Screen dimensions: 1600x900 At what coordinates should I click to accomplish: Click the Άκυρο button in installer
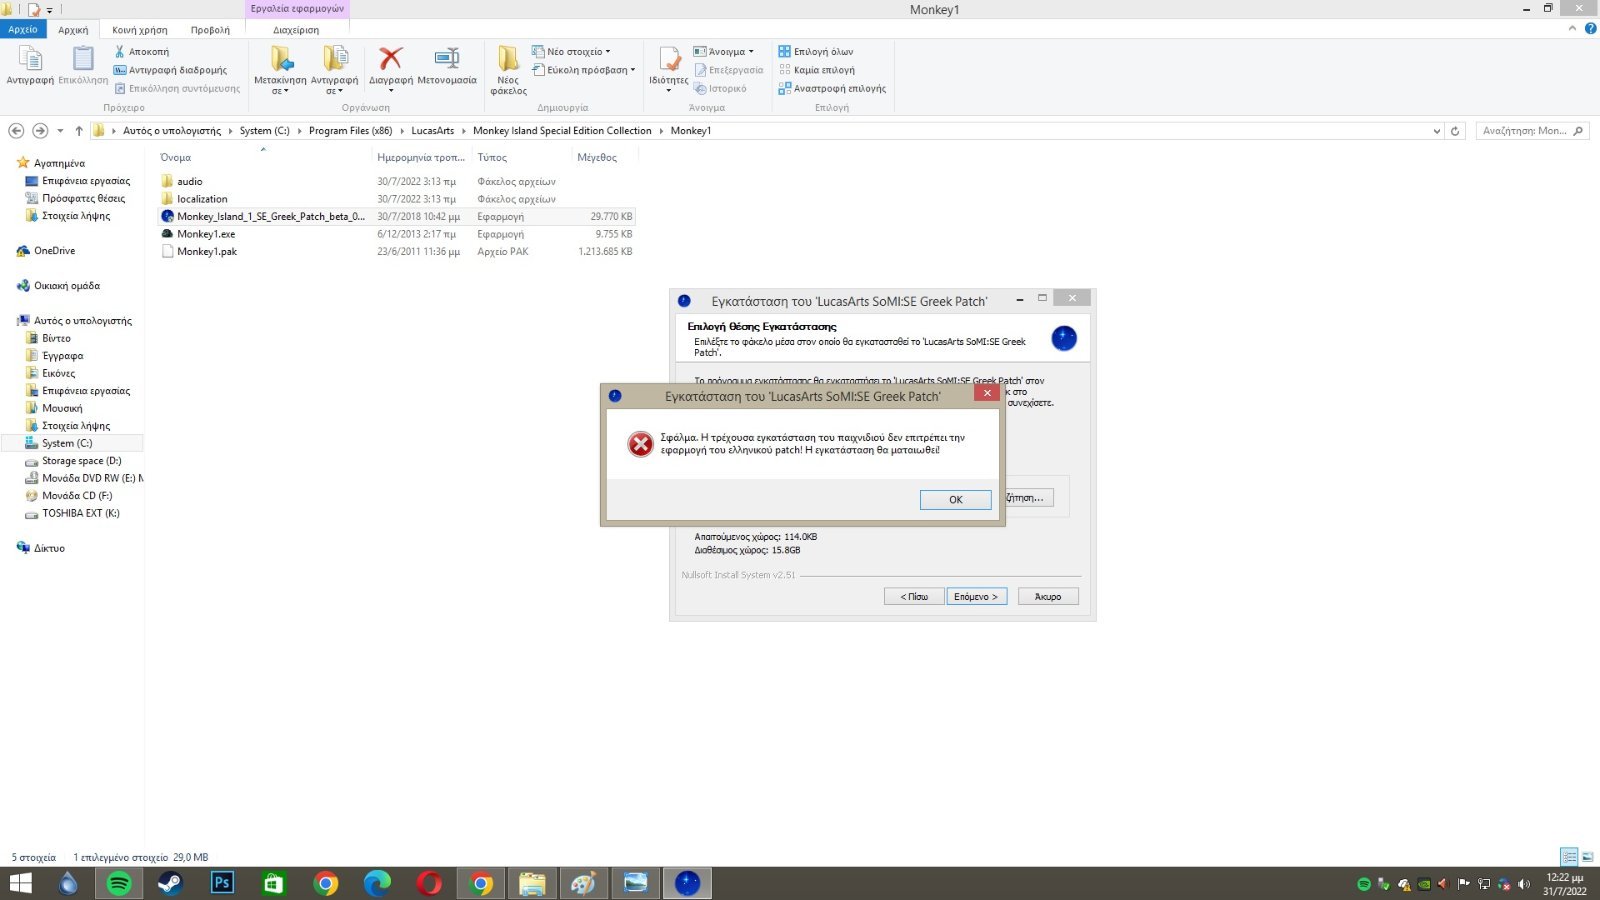(x=1048, y=596)
